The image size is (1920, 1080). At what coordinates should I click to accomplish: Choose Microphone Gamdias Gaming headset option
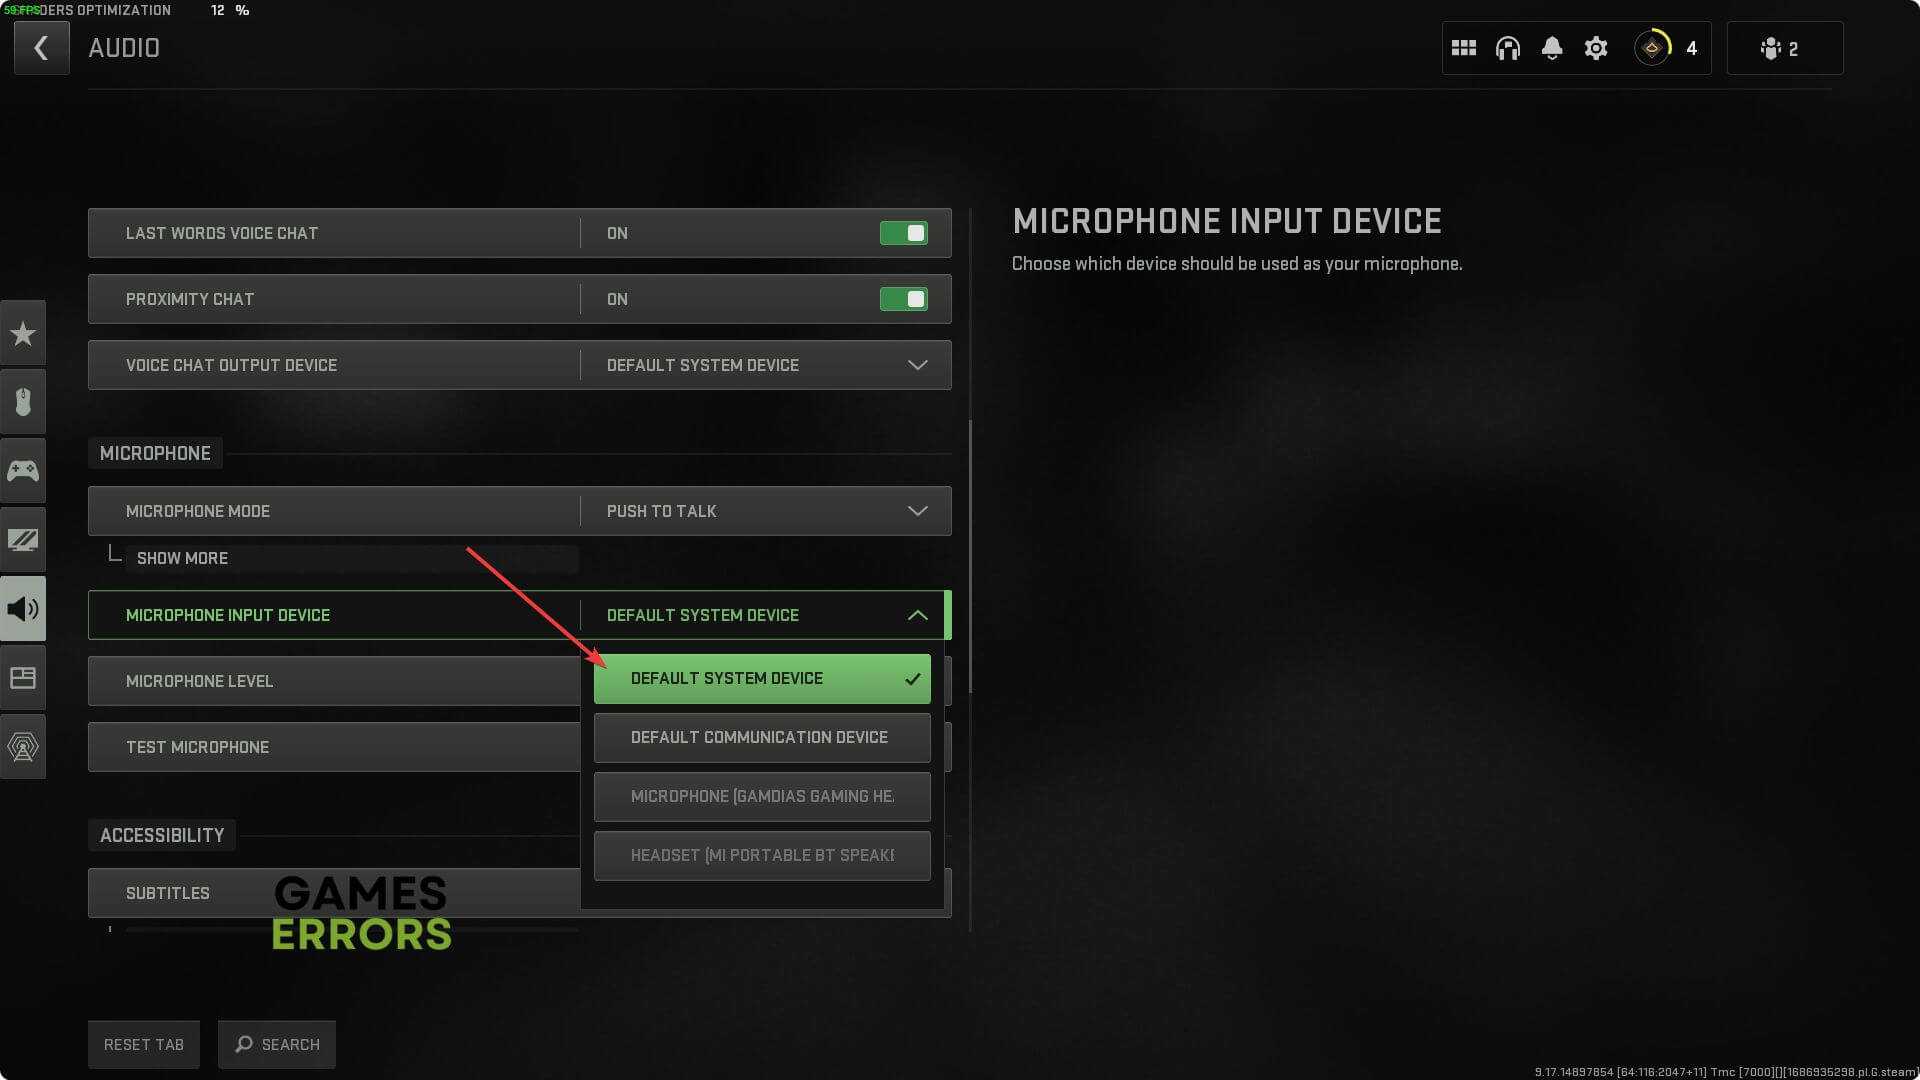[761, 797]
